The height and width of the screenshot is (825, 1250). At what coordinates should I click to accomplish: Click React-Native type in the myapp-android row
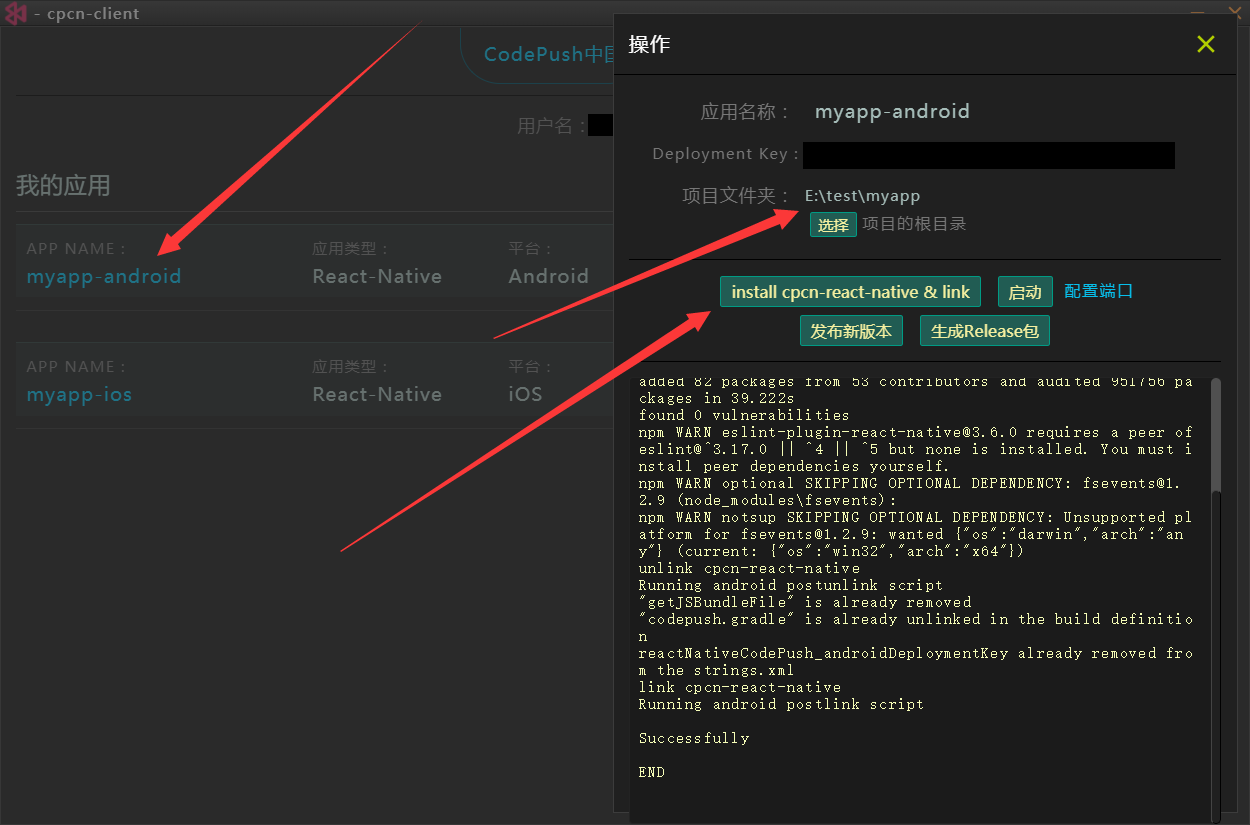(377, 277)
